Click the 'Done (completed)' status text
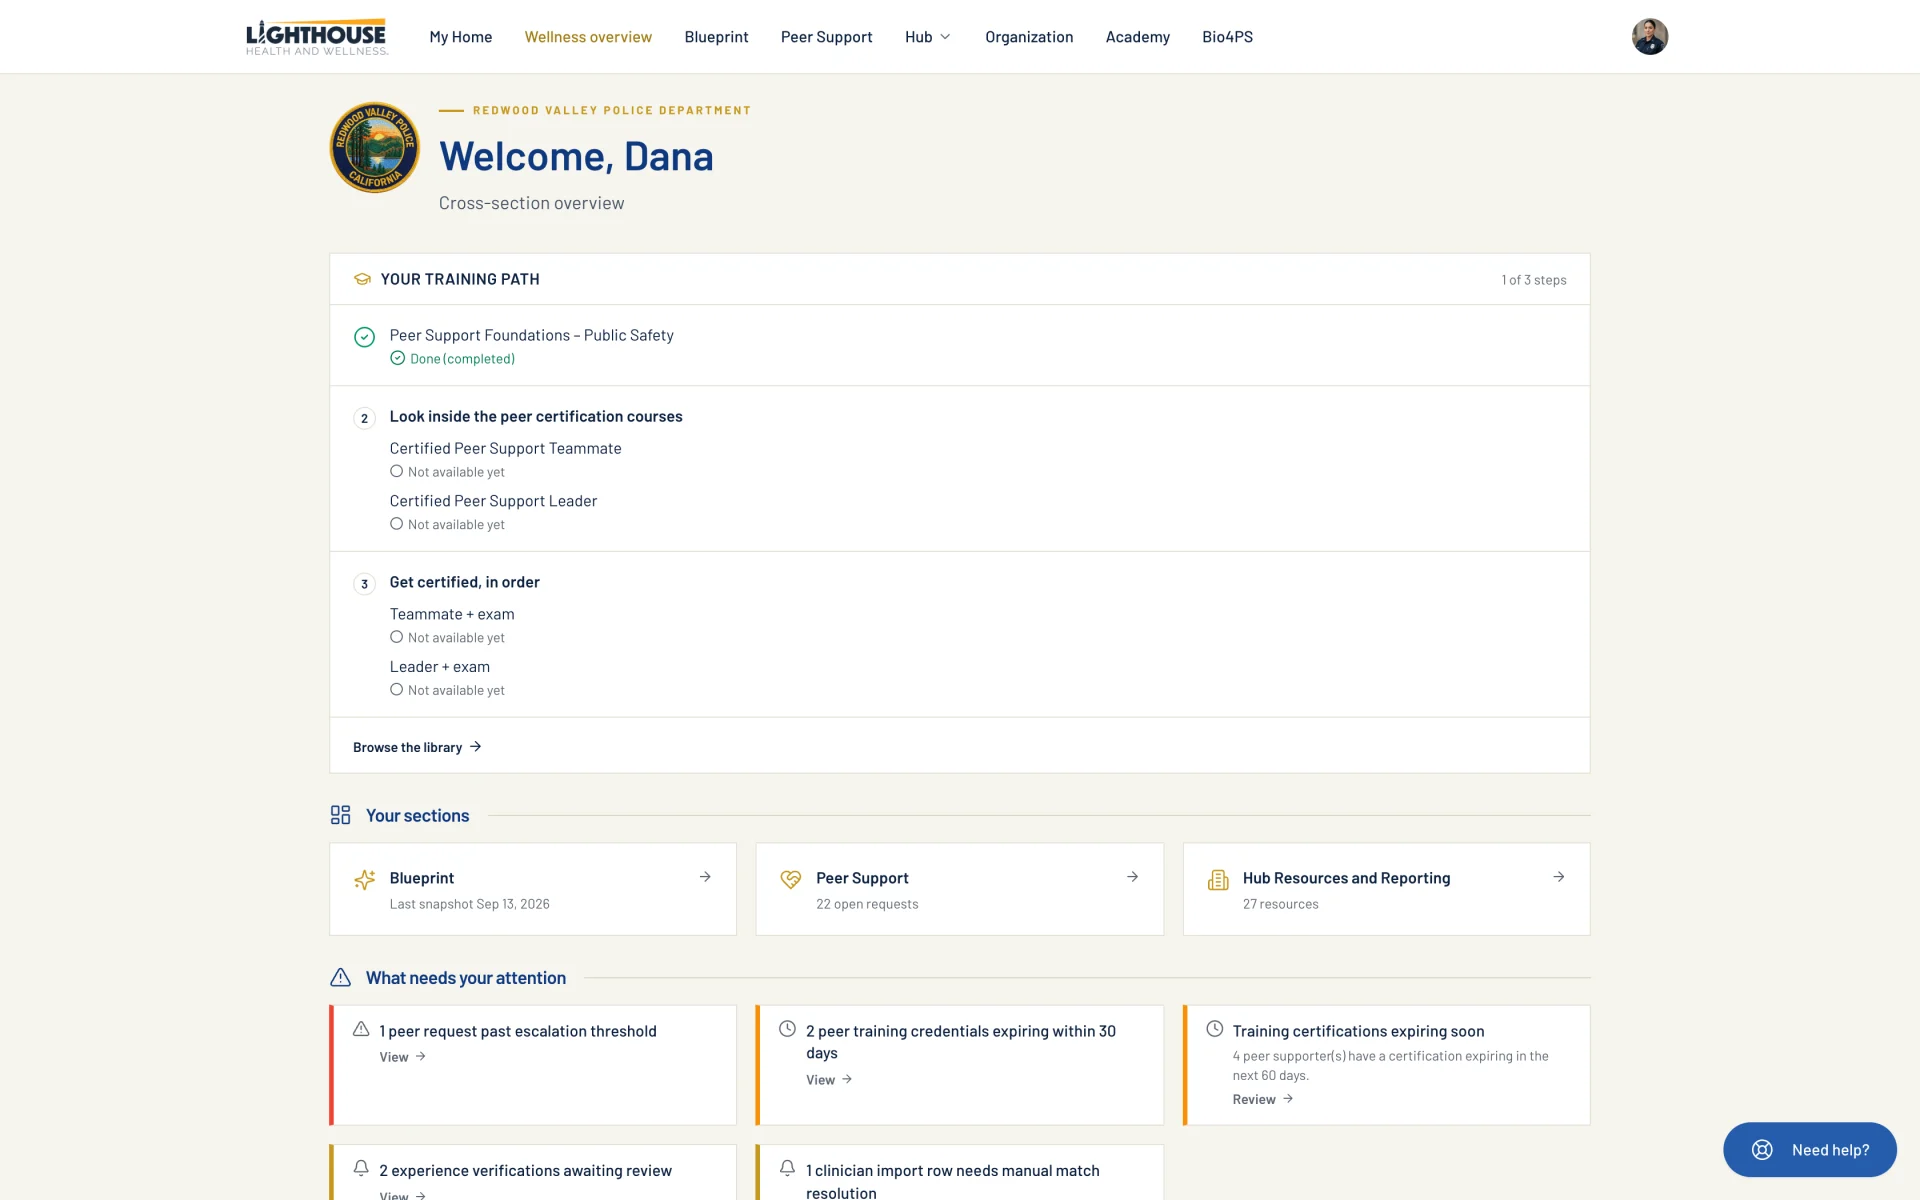Image resolution: width=1920 pixels, height=1200 pixels. pyautogui.click(x=462, y=359)
